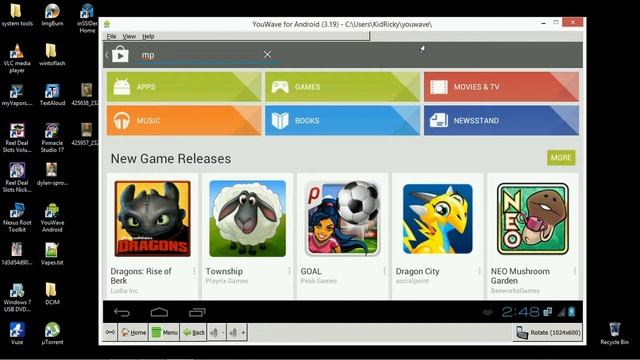Screen dimensions: 640x360
Task: Open overflow menu for Dragons: Rise of Berk
Action: 194,271
